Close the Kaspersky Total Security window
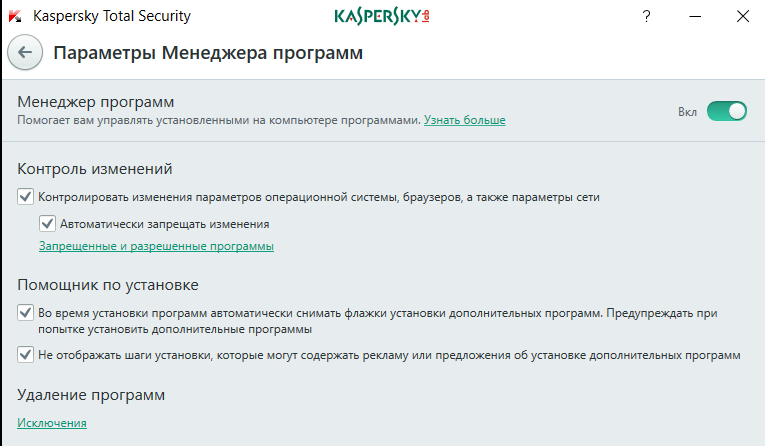Screen dimensions: 765x446 click(743, 16)
